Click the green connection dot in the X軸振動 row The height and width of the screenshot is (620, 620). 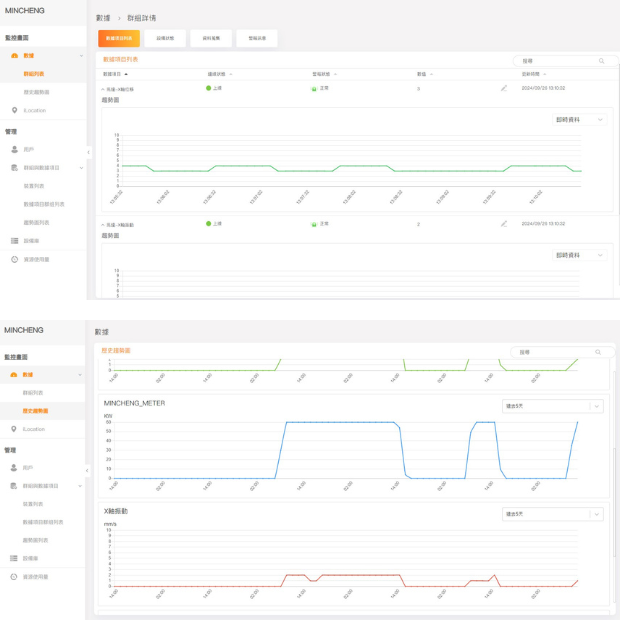208,223
